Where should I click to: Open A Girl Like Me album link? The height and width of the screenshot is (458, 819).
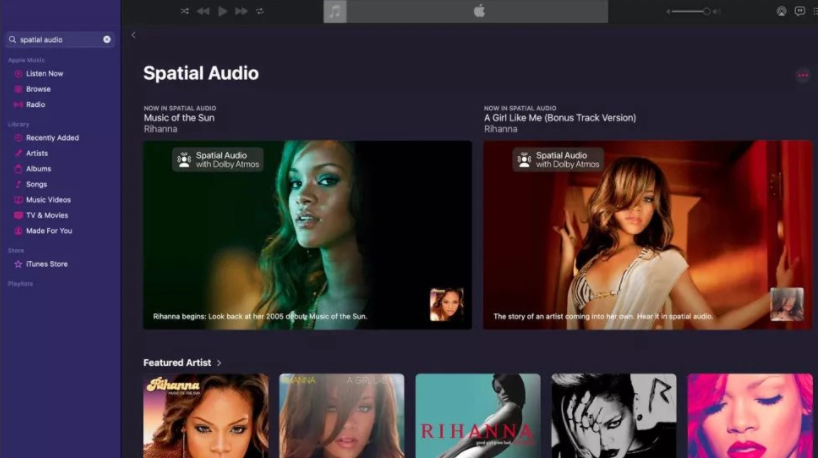(559, 118)
